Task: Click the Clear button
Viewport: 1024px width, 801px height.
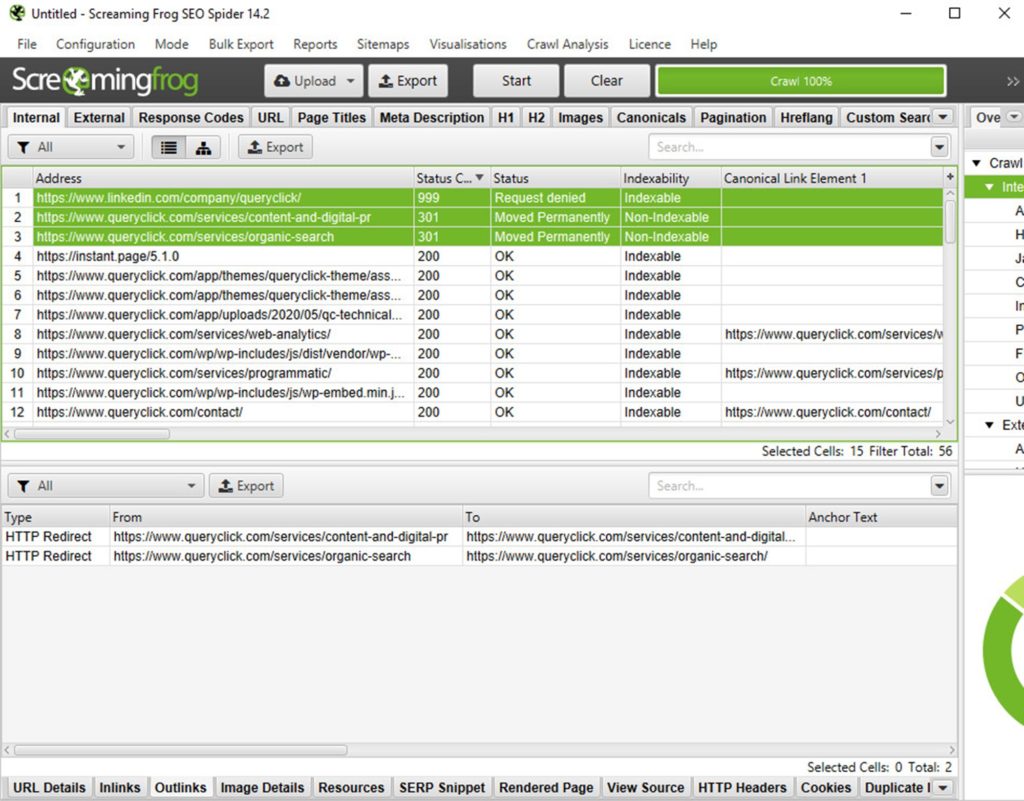Action: [606, 81]
